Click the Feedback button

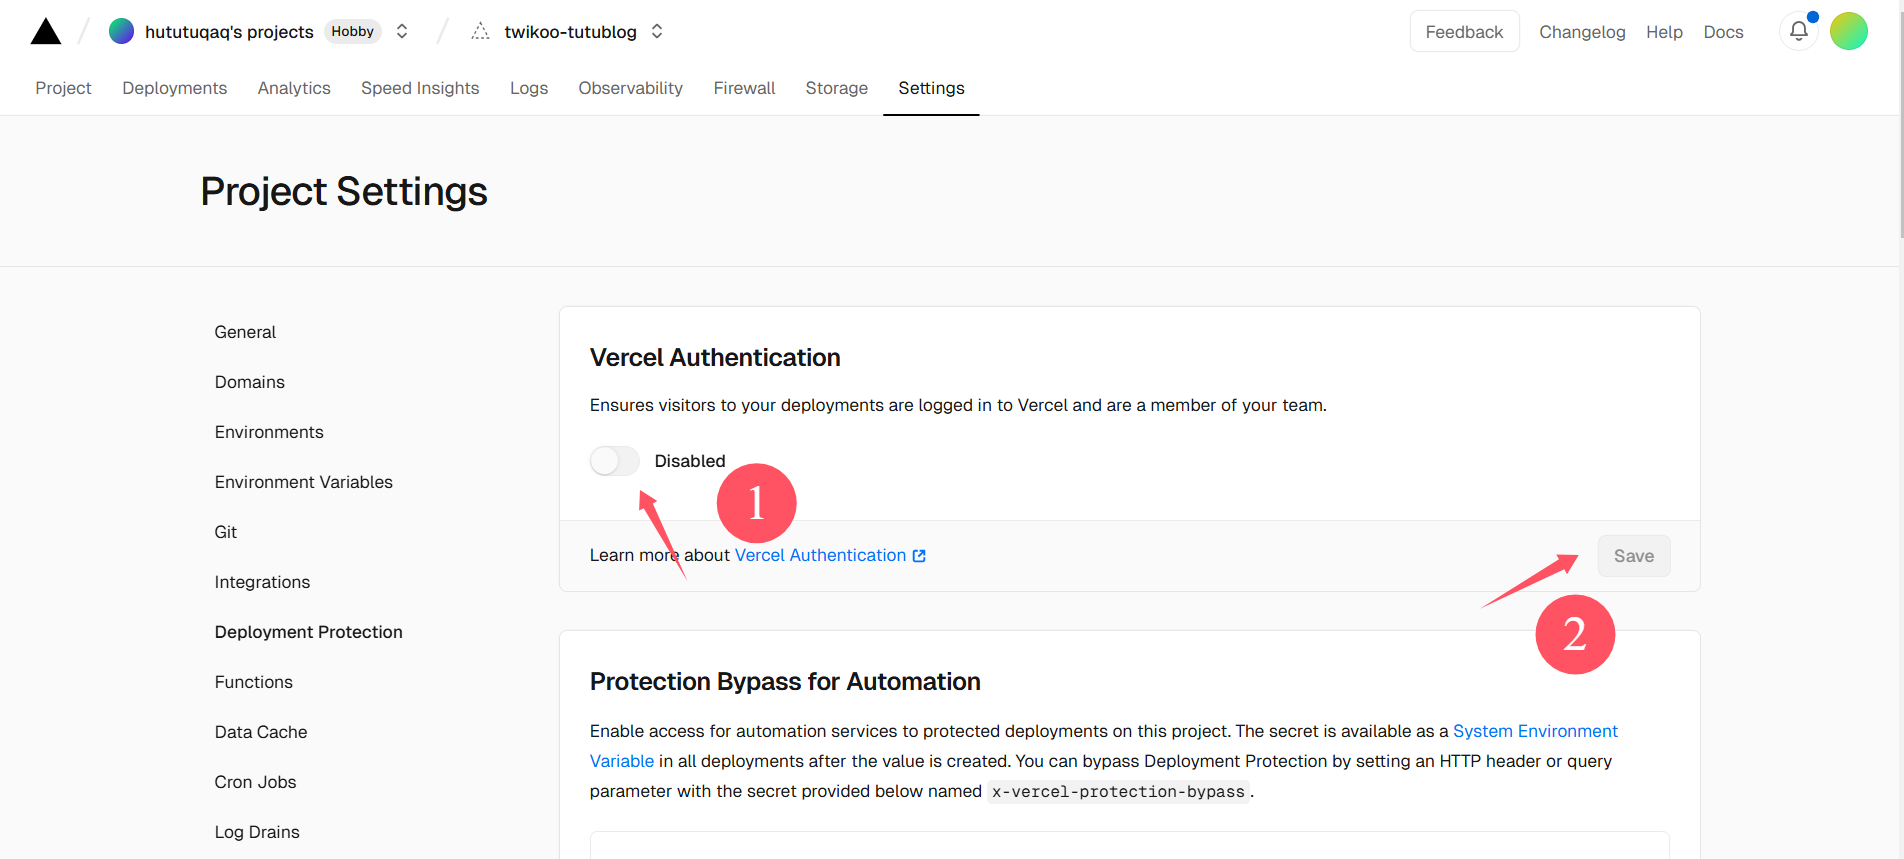[x=1463, y=32]
